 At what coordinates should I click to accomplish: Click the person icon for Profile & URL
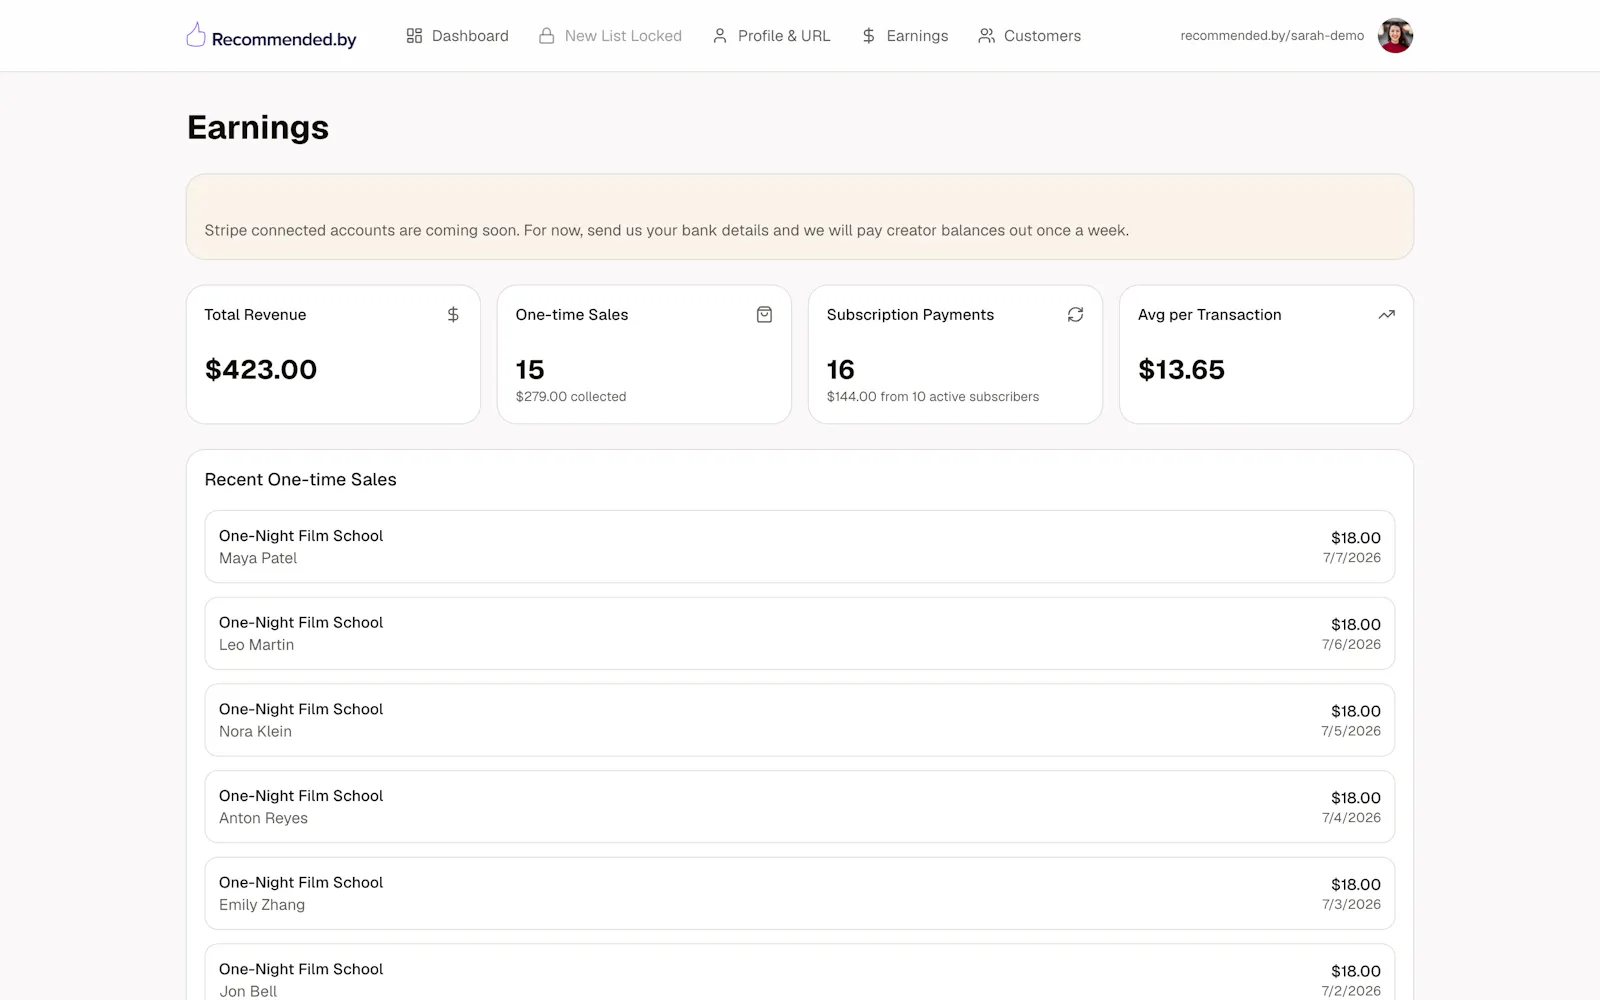(720, 36)
